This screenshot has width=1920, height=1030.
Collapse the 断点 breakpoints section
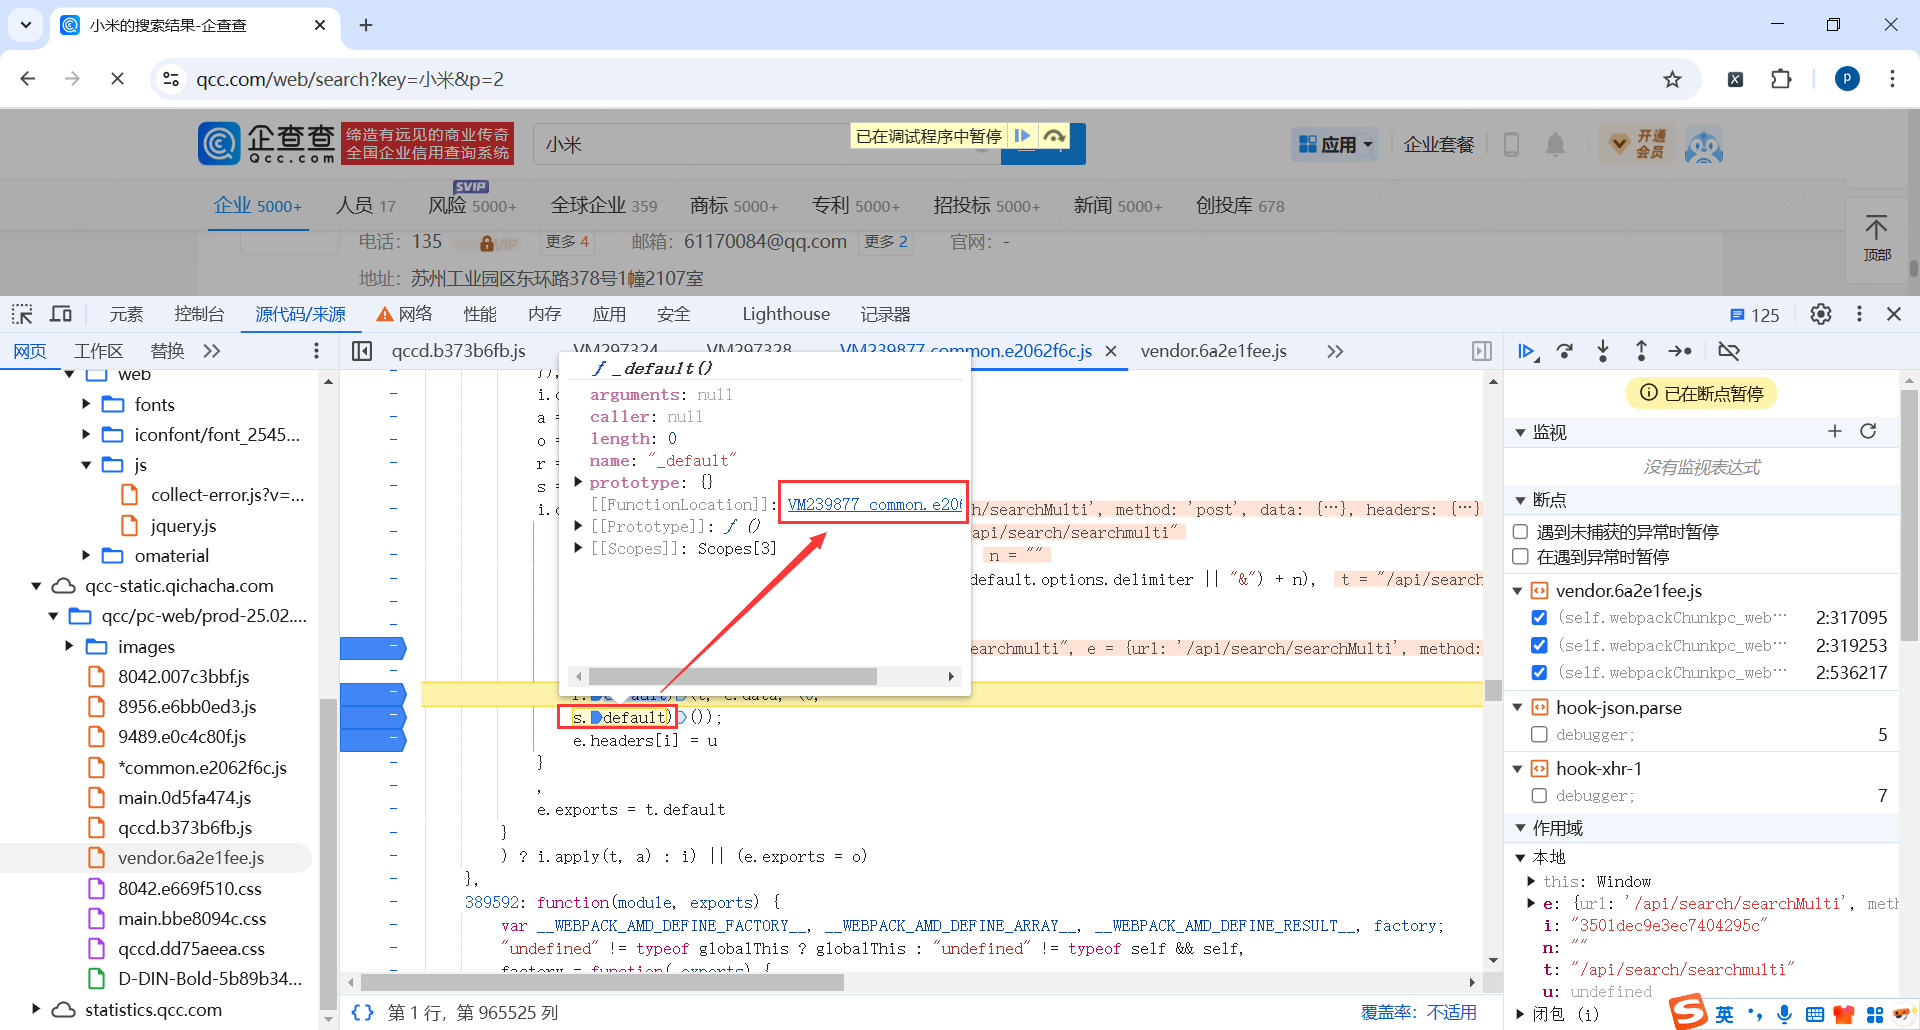pyautogui.click(x=1521, y=500)
